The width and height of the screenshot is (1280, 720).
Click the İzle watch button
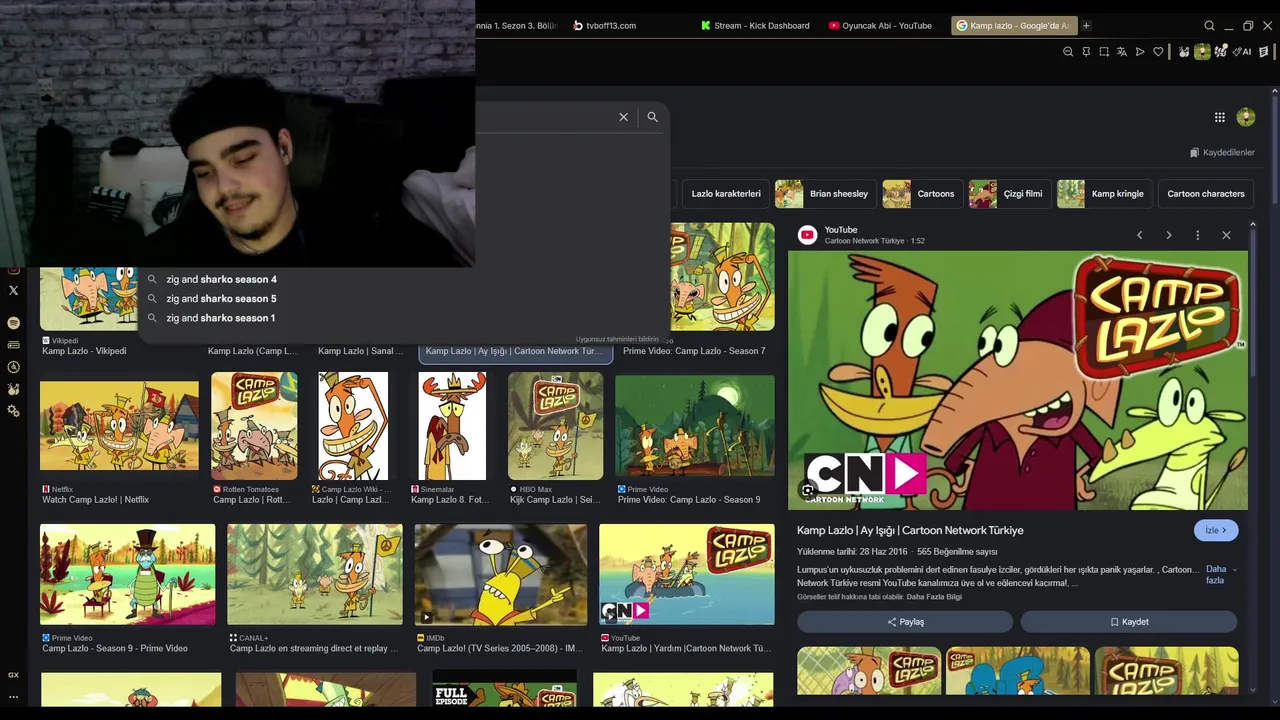pyautogui.click(x=1216, y=530)
